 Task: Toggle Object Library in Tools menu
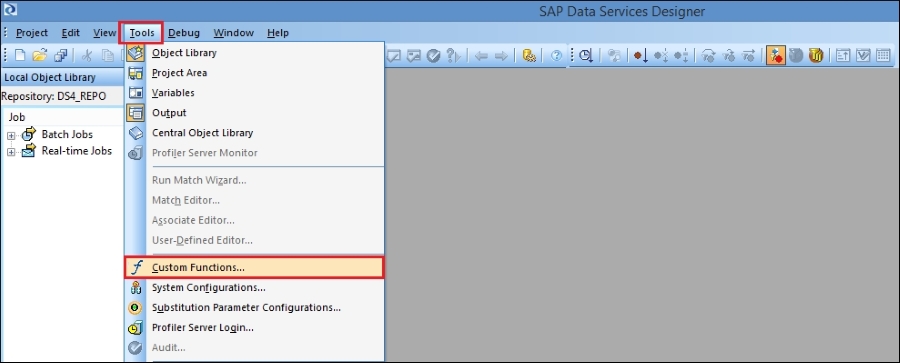click(254, 53)
